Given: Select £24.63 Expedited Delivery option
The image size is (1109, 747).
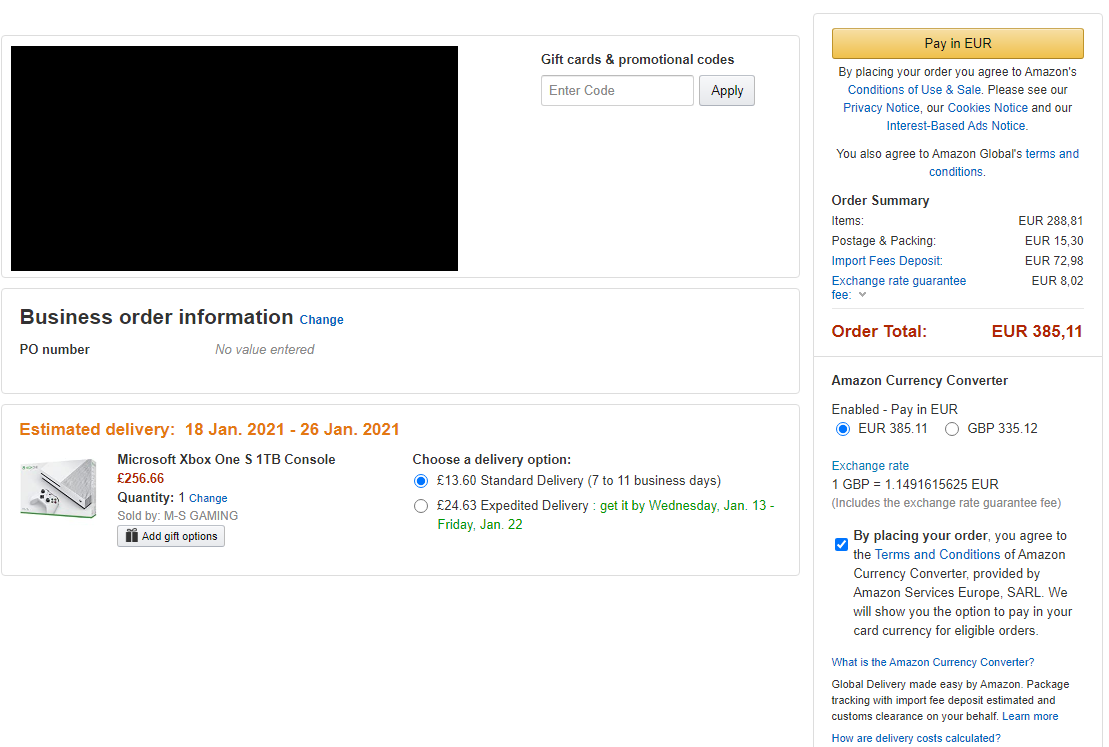Looking at the screenshot, I should point(421,506).
